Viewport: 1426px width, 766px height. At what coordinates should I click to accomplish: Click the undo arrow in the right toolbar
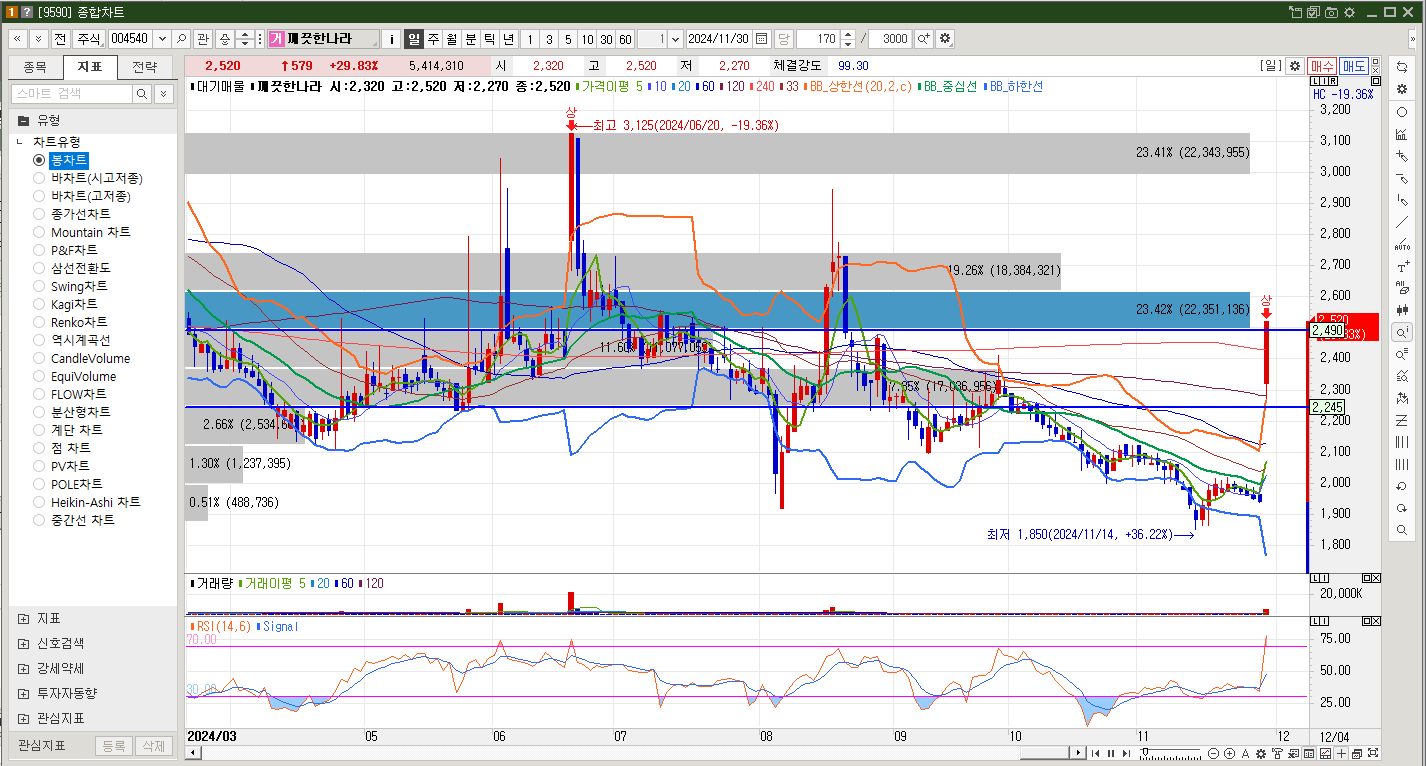pyautogui.click(x=1402, y=486)
